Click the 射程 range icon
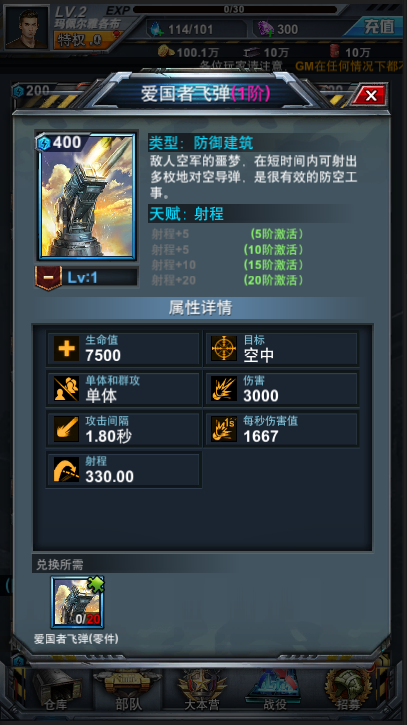Screen dimensions: 407x725 tap(67, 469)
